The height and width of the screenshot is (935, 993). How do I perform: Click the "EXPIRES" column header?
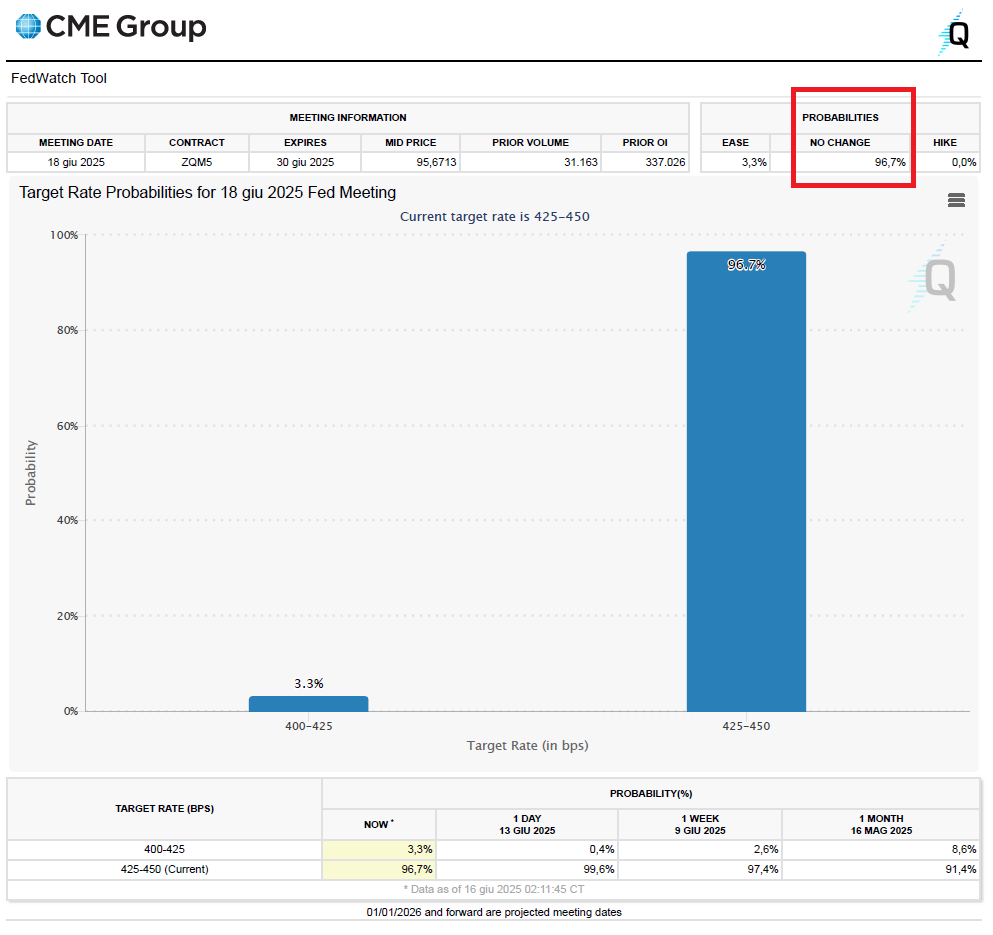coord(305,143)
